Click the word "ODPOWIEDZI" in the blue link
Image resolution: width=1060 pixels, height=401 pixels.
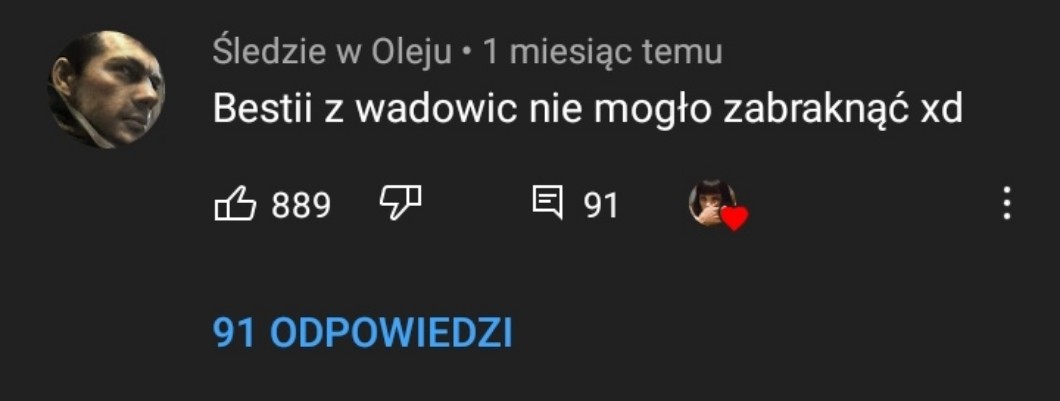click(x=391, y=333)
